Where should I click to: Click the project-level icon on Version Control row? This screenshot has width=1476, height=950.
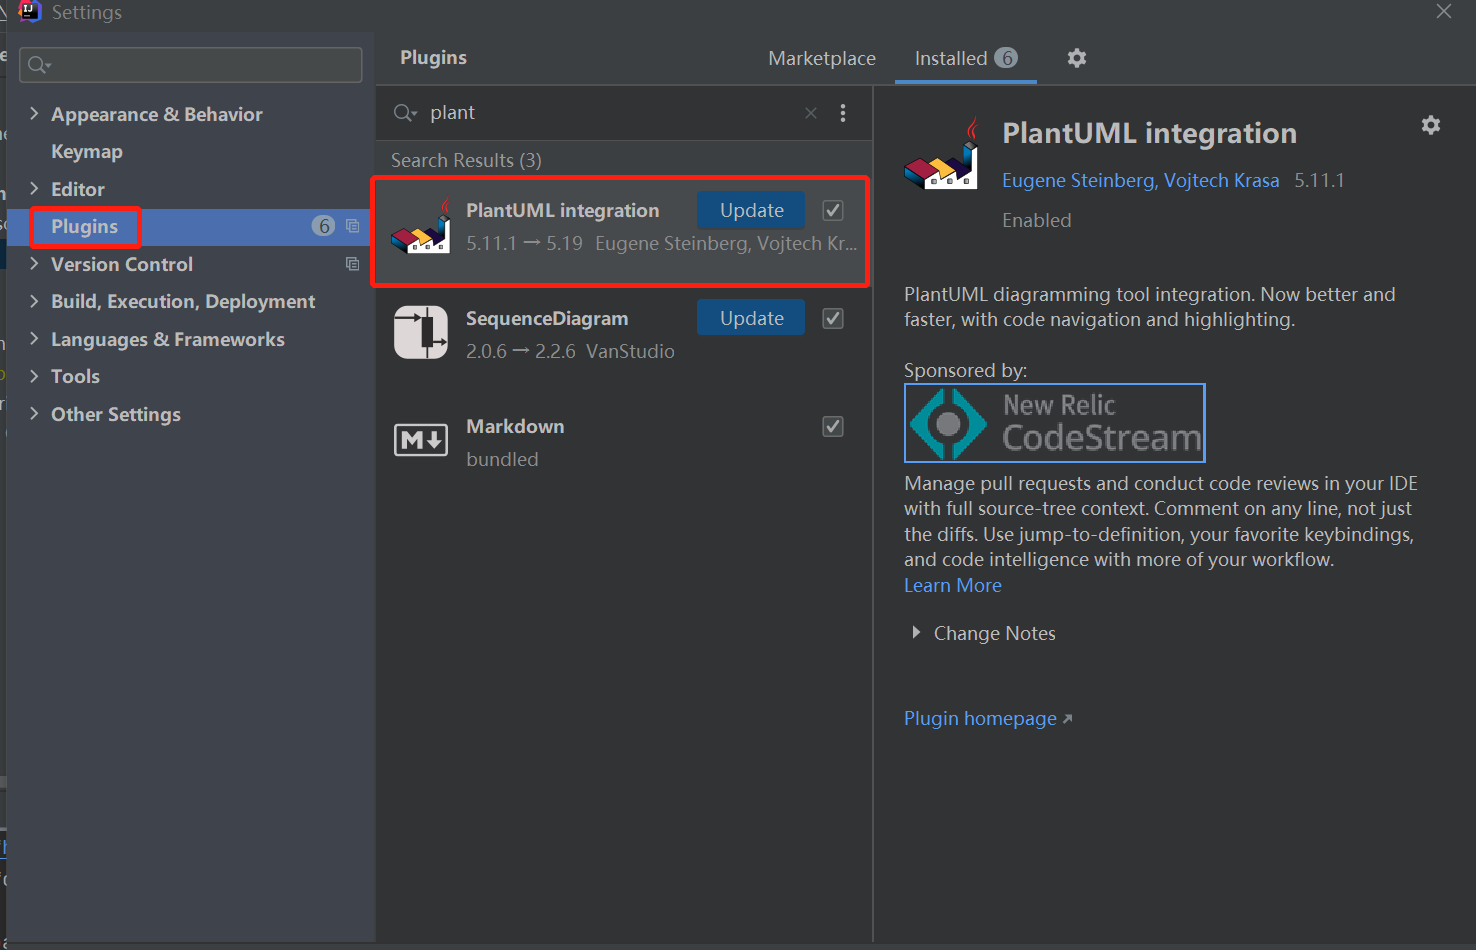(352, 264)
